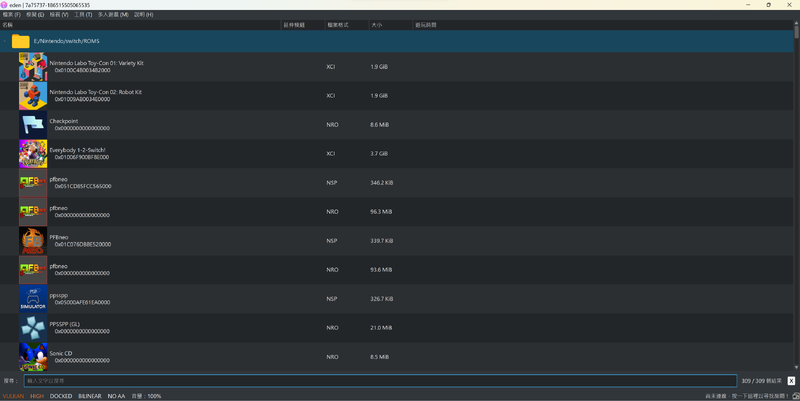The height and width of the screenshot is (401, 800).
Task: Click pfbneo icon in 346.2 KiB row
Action: click(33, 183)
